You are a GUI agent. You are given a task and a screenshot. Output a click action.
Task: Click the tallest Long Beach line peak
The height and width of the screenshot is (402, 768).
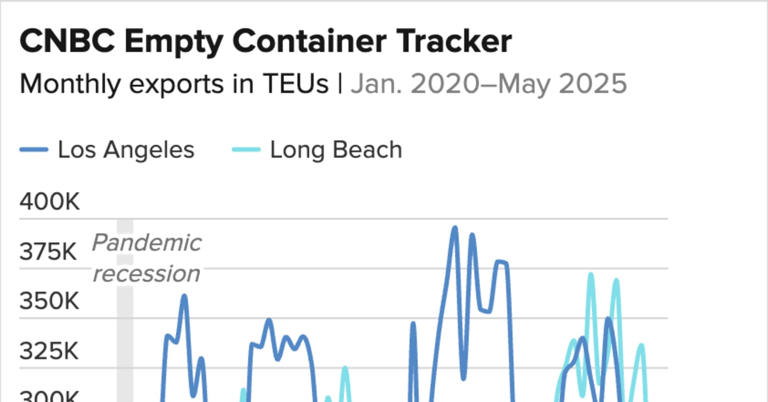pyautogui.click(x=591, y=275)
